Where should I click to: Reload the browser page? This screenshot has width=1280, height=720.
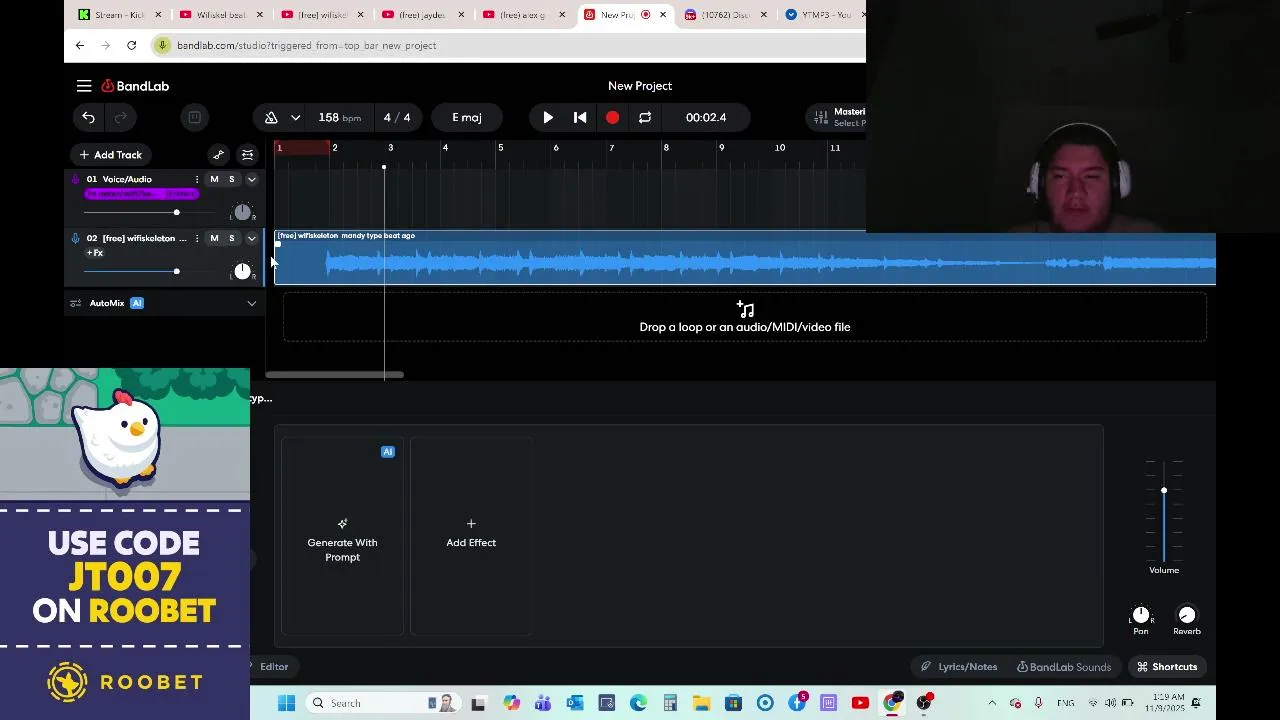point(131,45)
